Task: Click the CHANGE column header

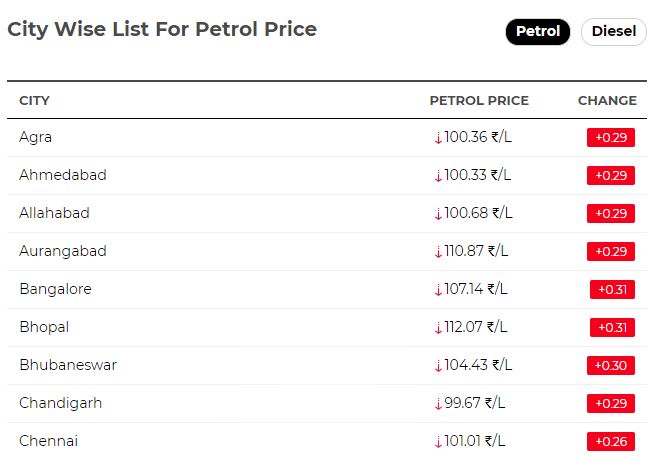Action: pos(607,100)
